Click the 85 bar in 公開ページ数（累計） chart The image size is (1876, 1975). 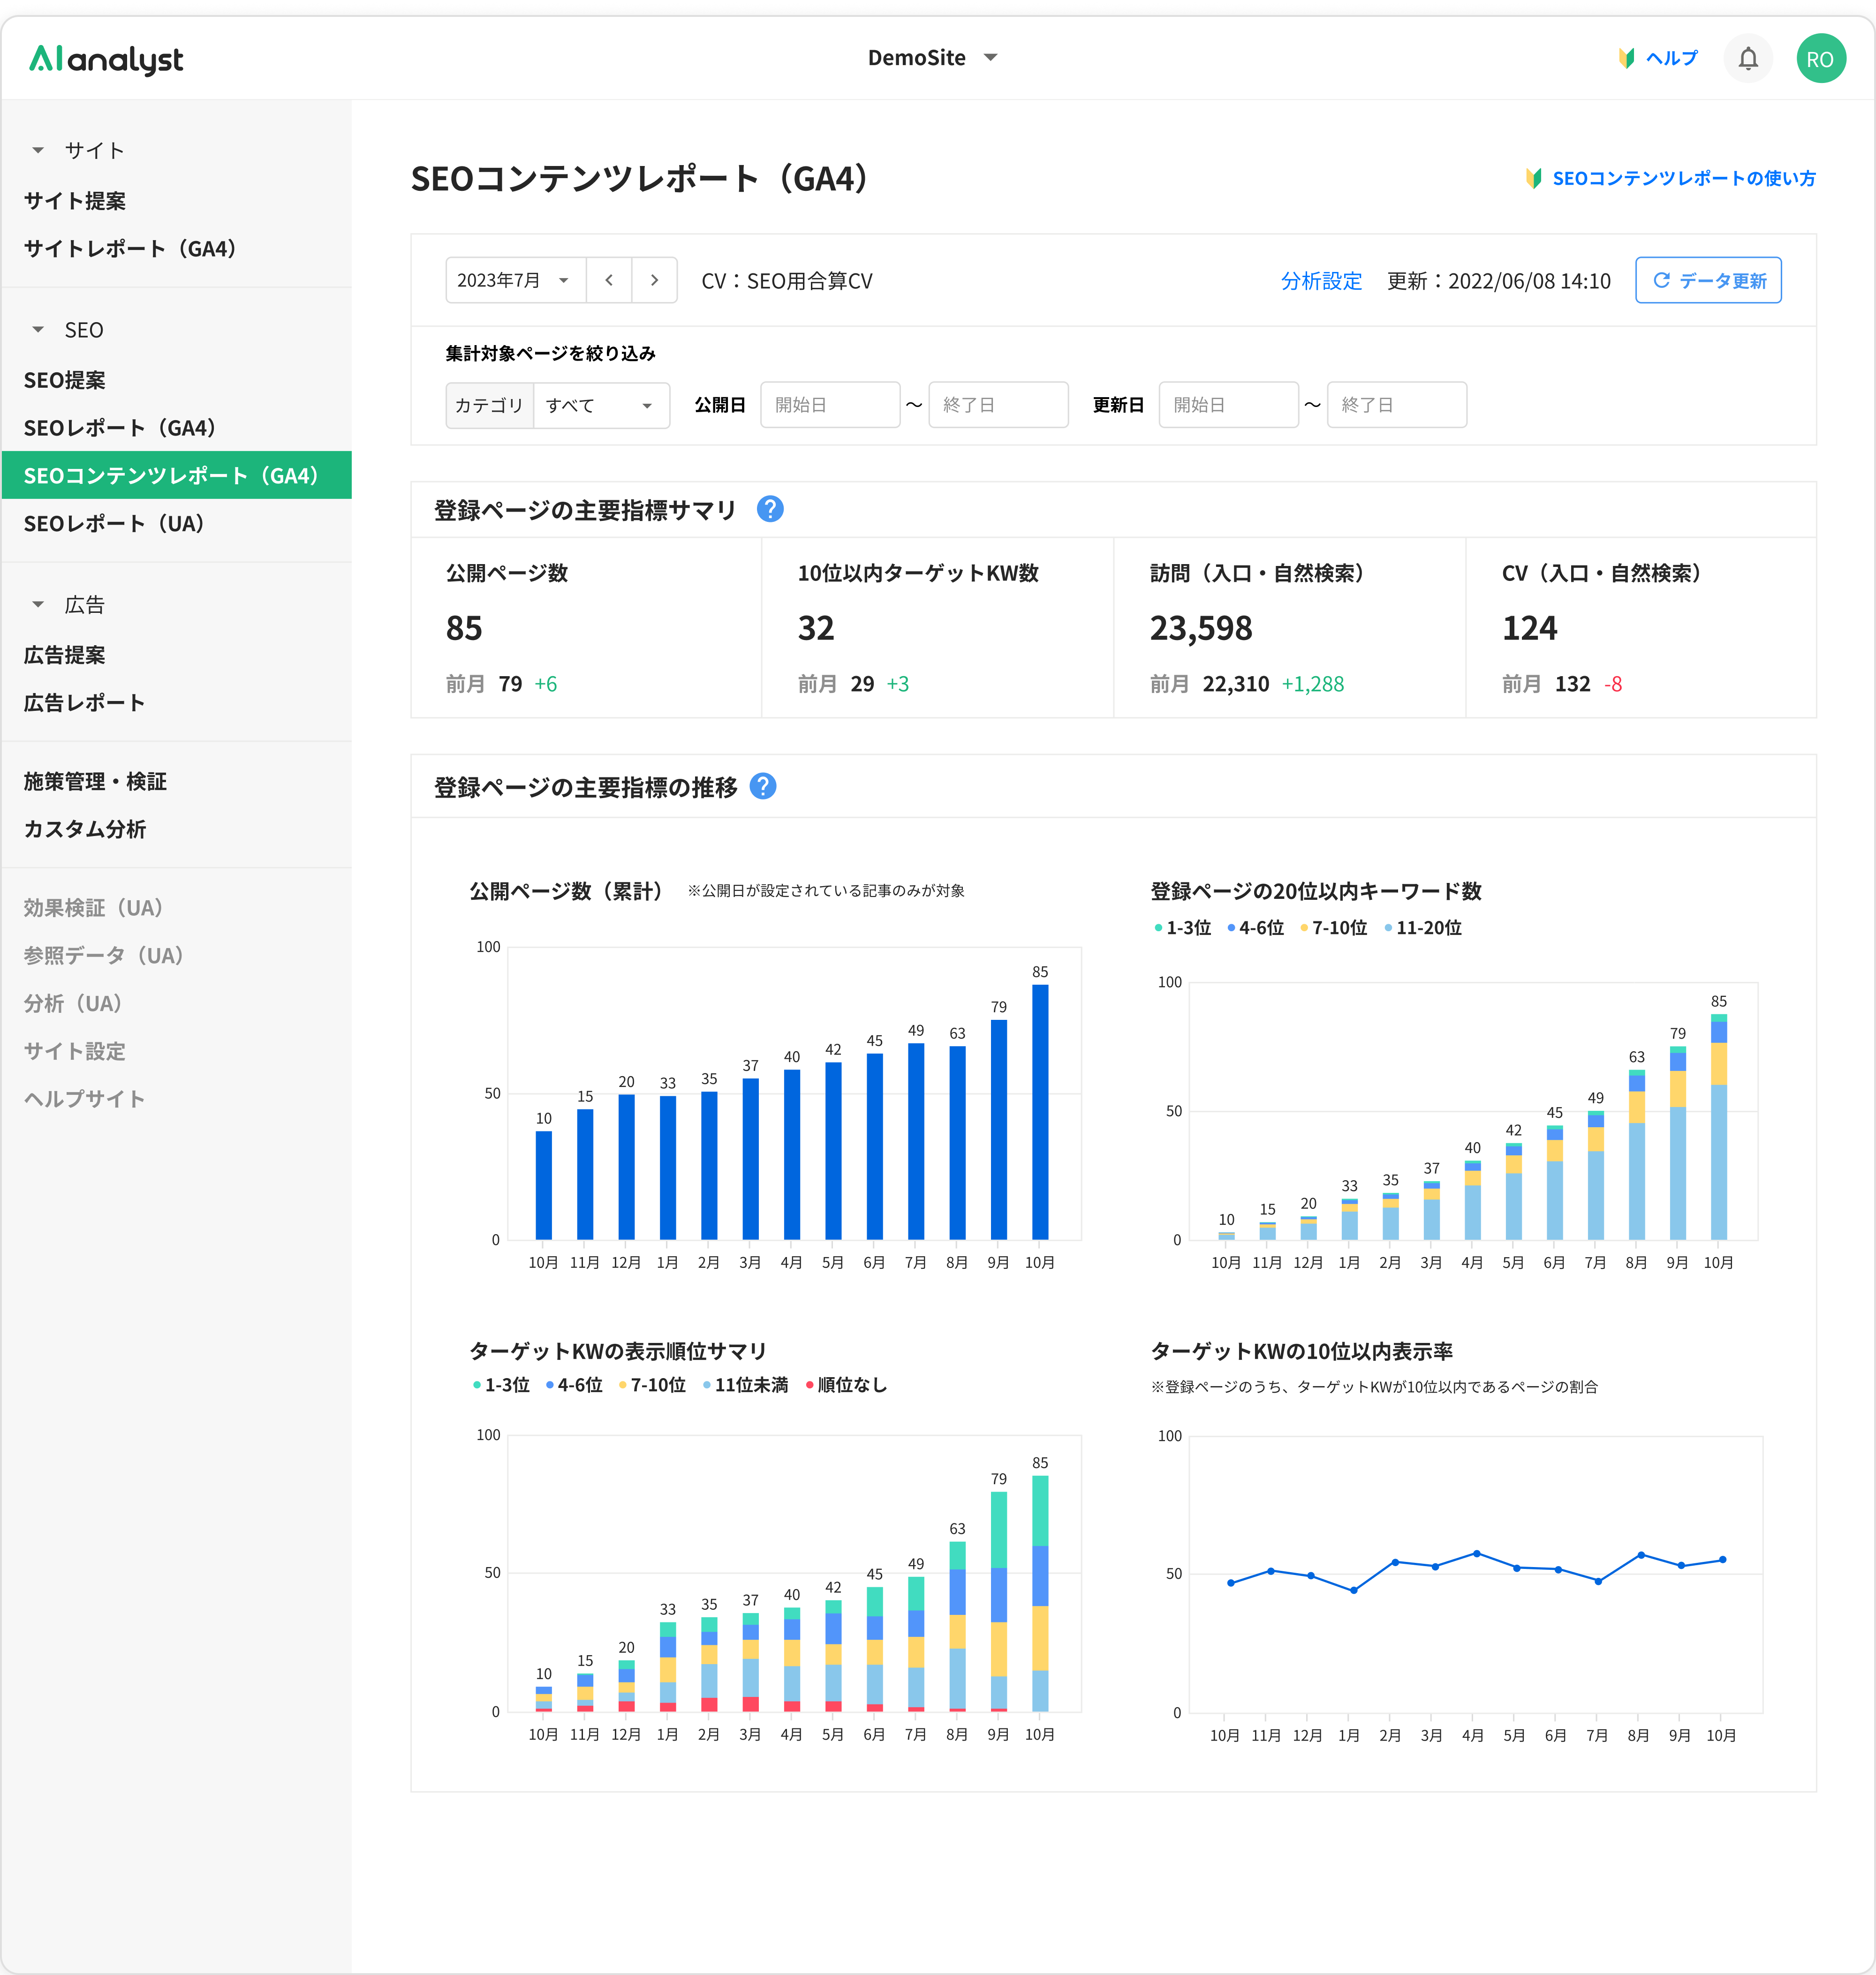1040,1112
